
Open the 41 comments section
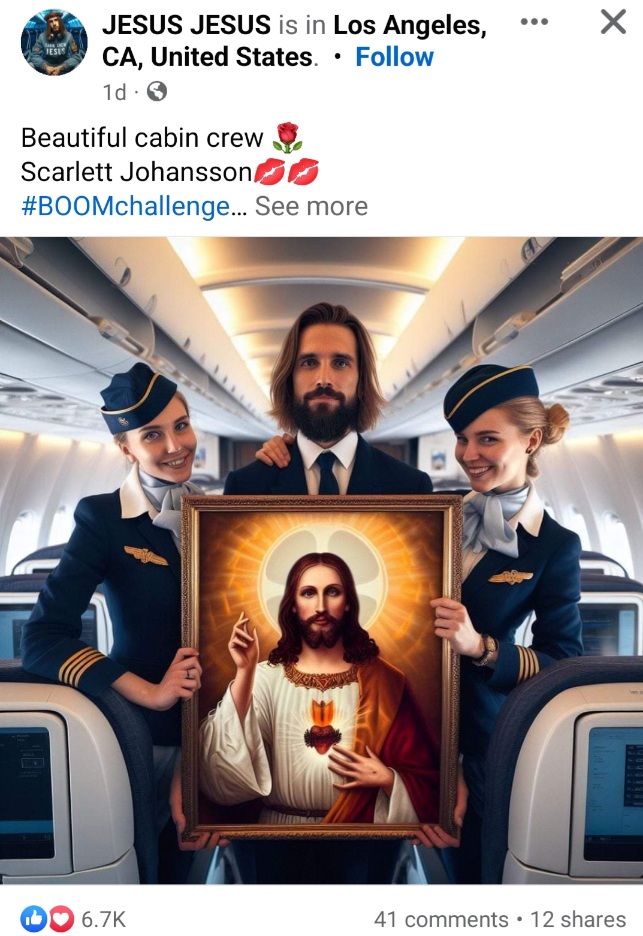(441, 919)
